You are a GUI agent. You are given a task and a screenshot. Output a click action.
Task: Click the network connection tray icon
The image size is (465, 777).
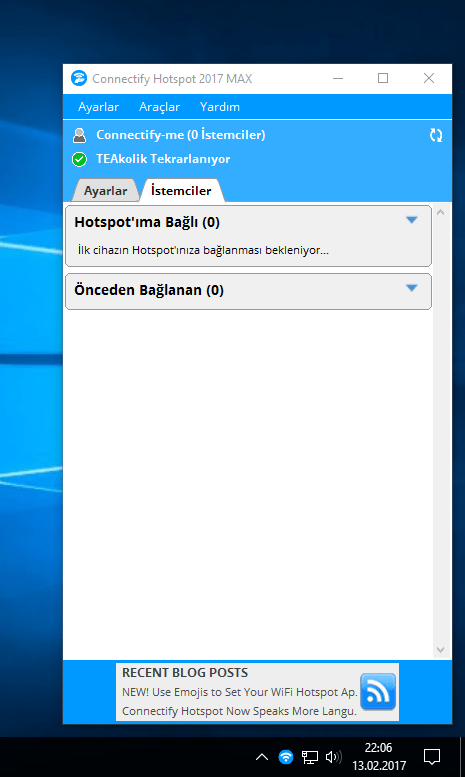tap(310, 757)
